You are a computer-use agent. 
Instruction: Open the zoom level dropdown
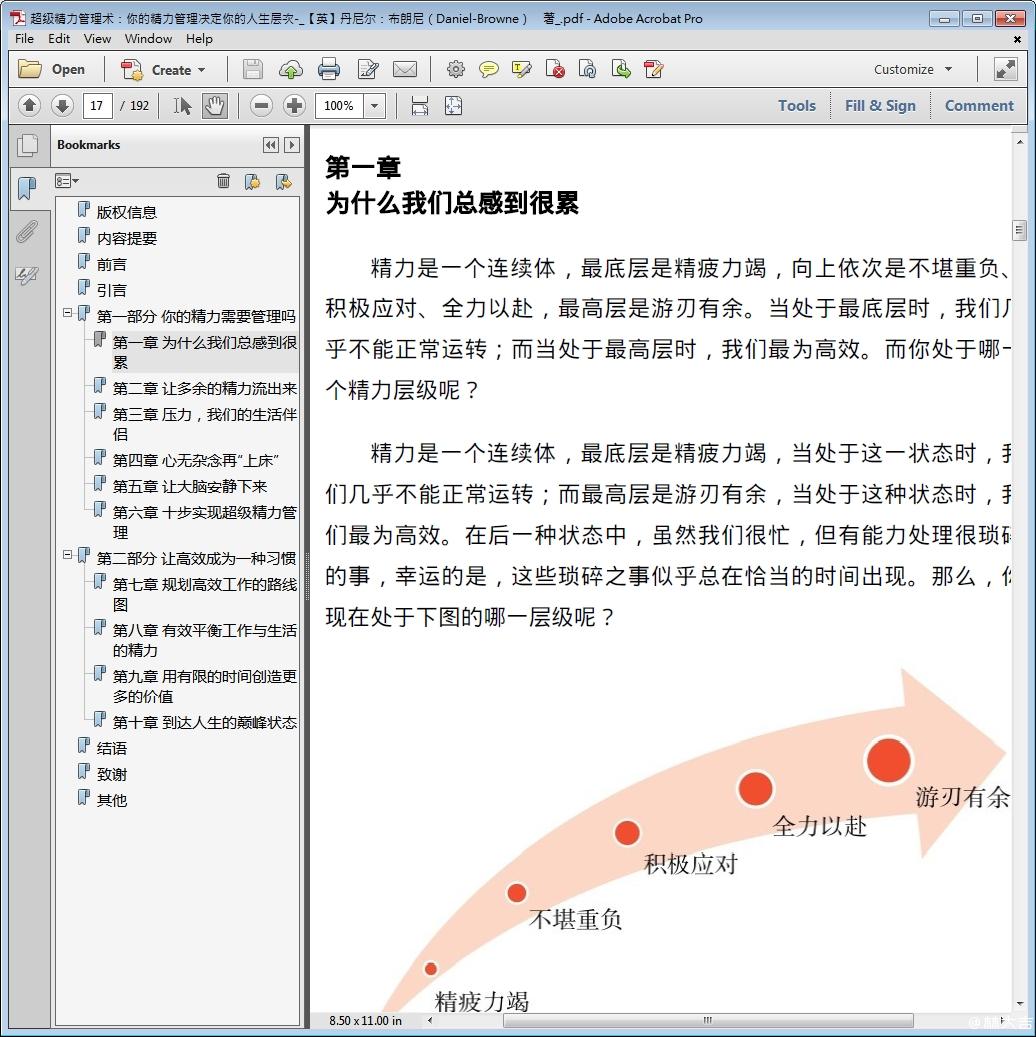point(375,106)
